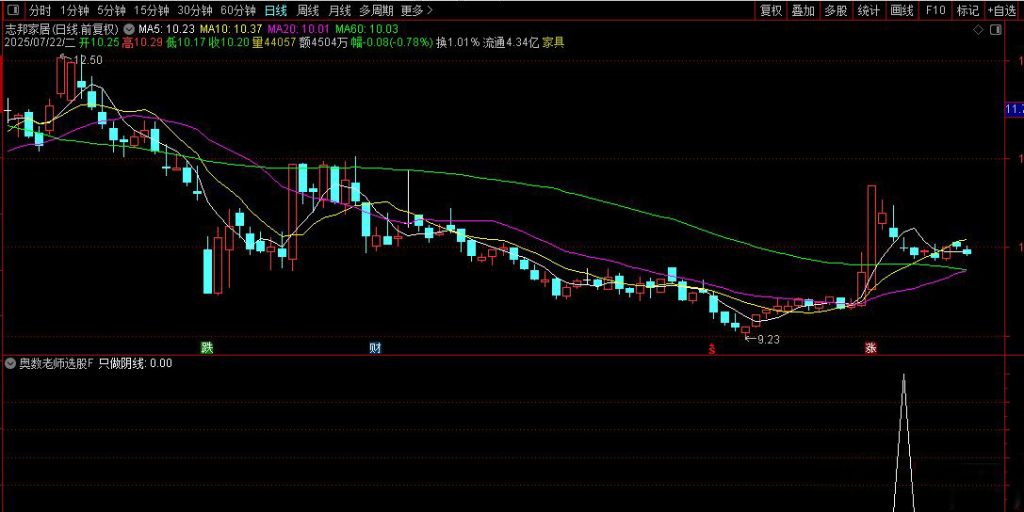This screenshot has height=512, width=1024.
Task: Click the red 涨 event marker
Action: (871, 348)
